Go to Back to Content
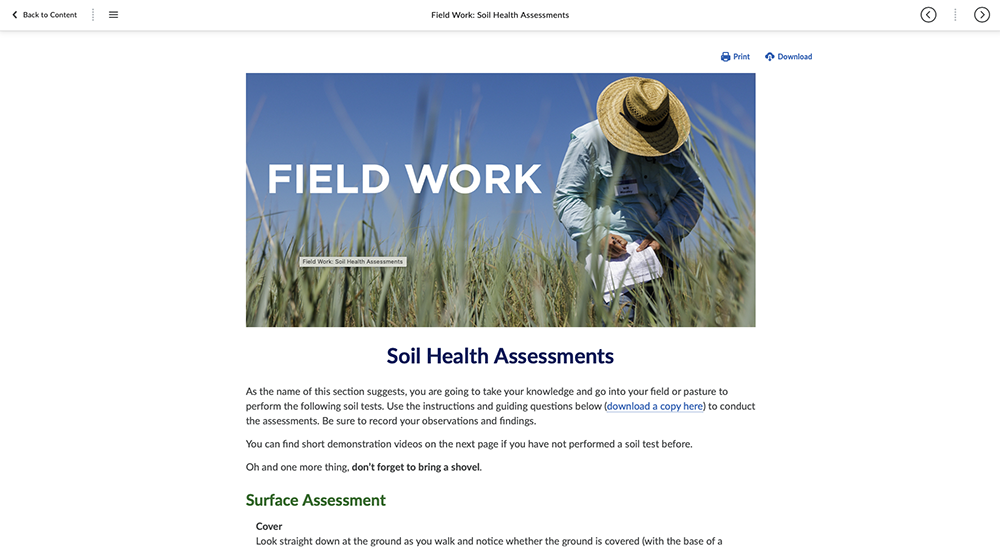1000x550 pixels. pos(50,15)
